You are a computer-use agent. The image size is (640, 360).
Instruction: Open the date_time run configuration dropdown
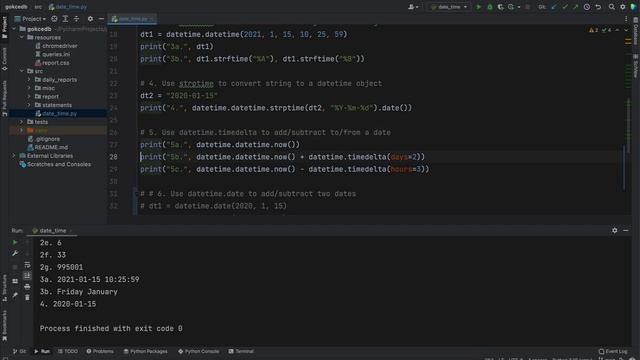(x=449, y=7)
